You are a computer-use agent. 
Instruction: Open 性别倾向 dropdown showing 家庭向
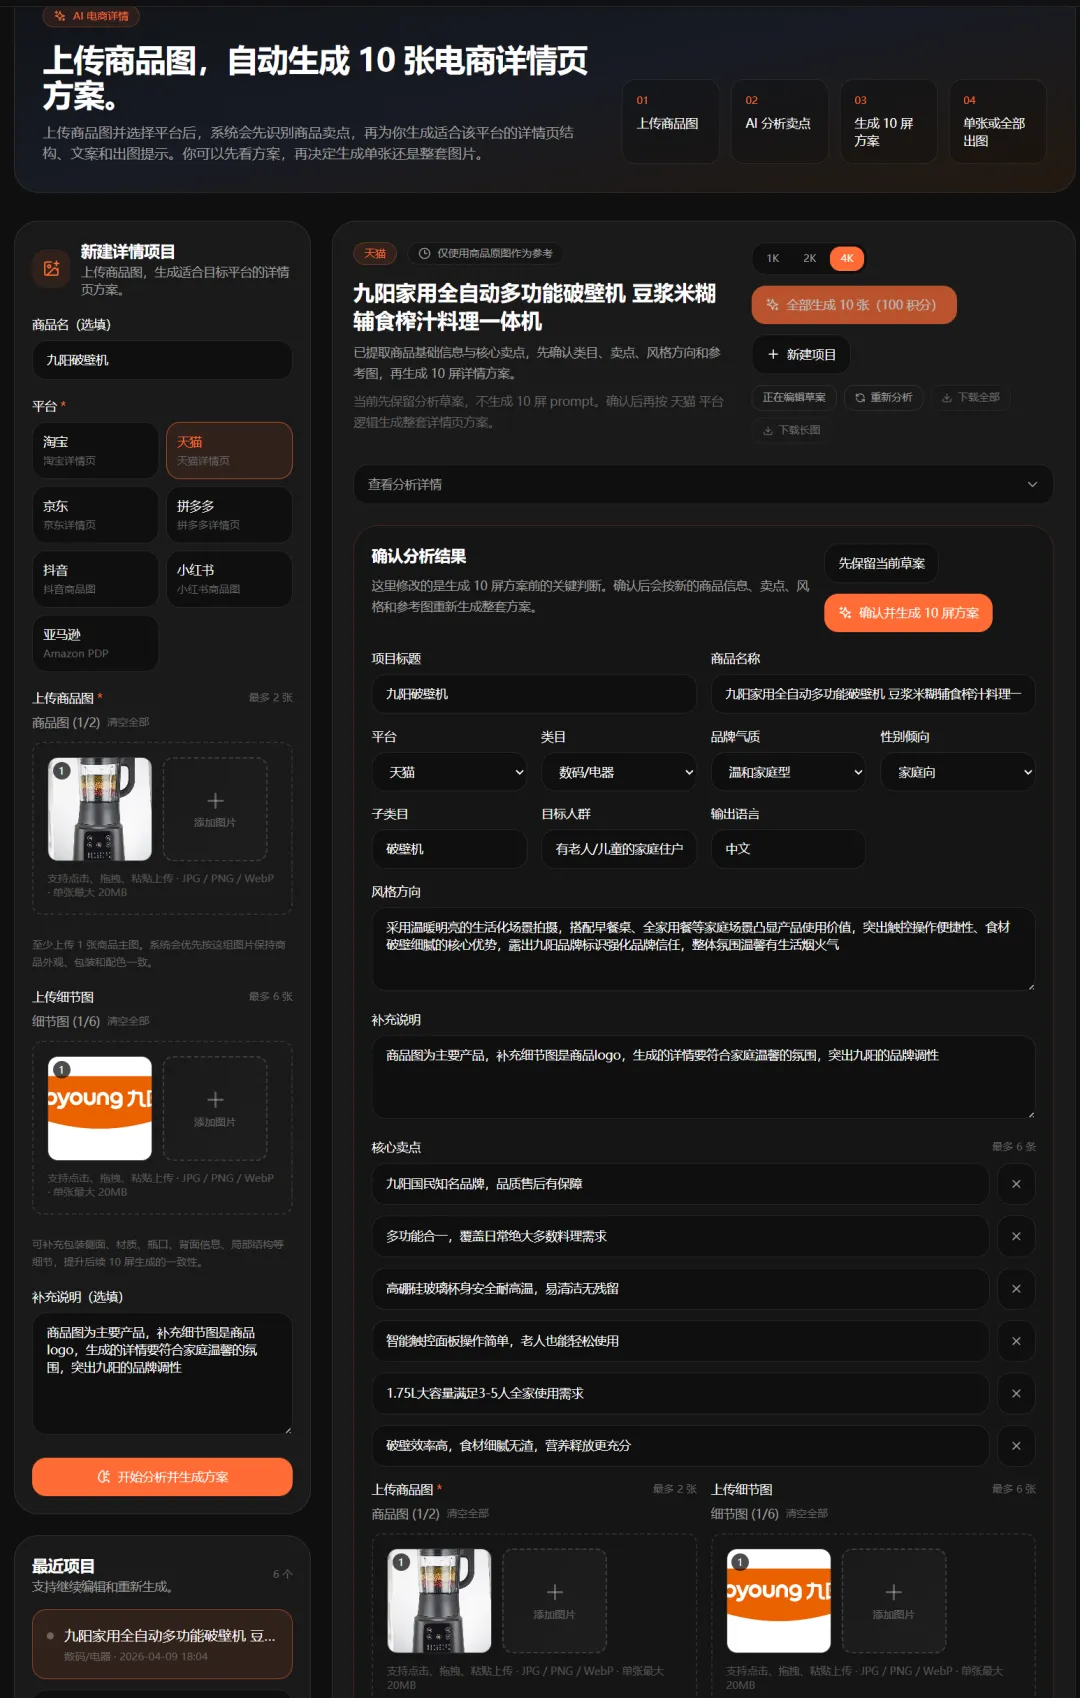coord(958,772)
